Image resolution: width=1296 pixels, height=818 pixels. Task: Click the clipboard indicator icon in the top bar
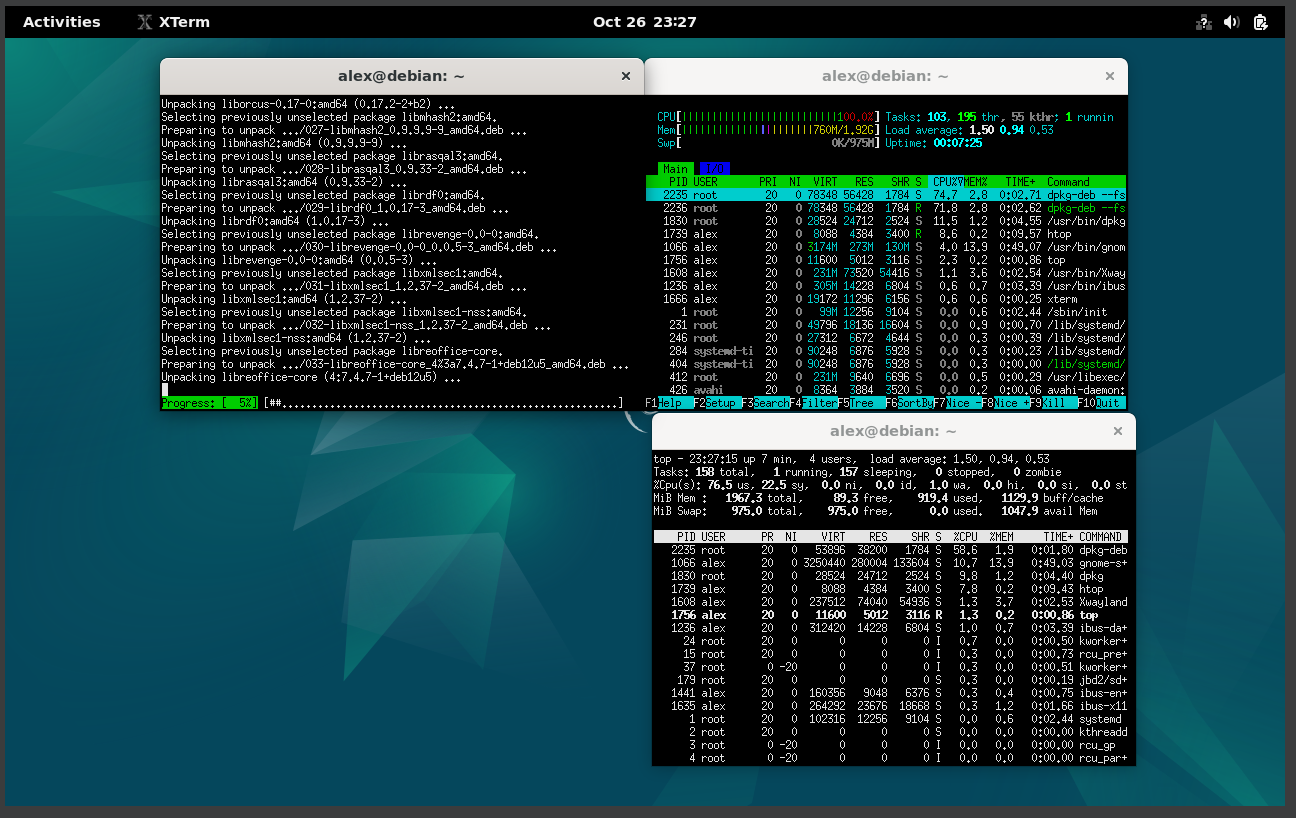point(1262,21)
